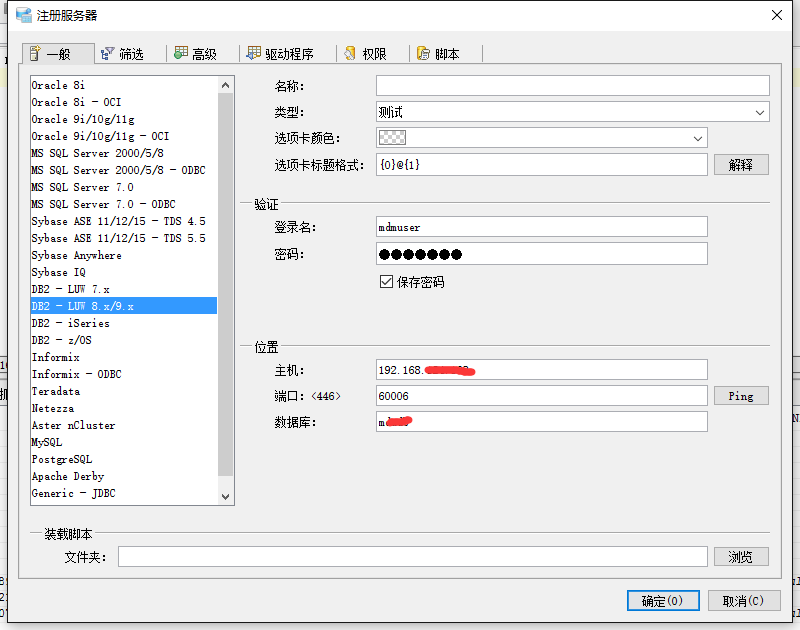
Task: Click the server type list scrollbar thumb
Action: tap(226, 284)
